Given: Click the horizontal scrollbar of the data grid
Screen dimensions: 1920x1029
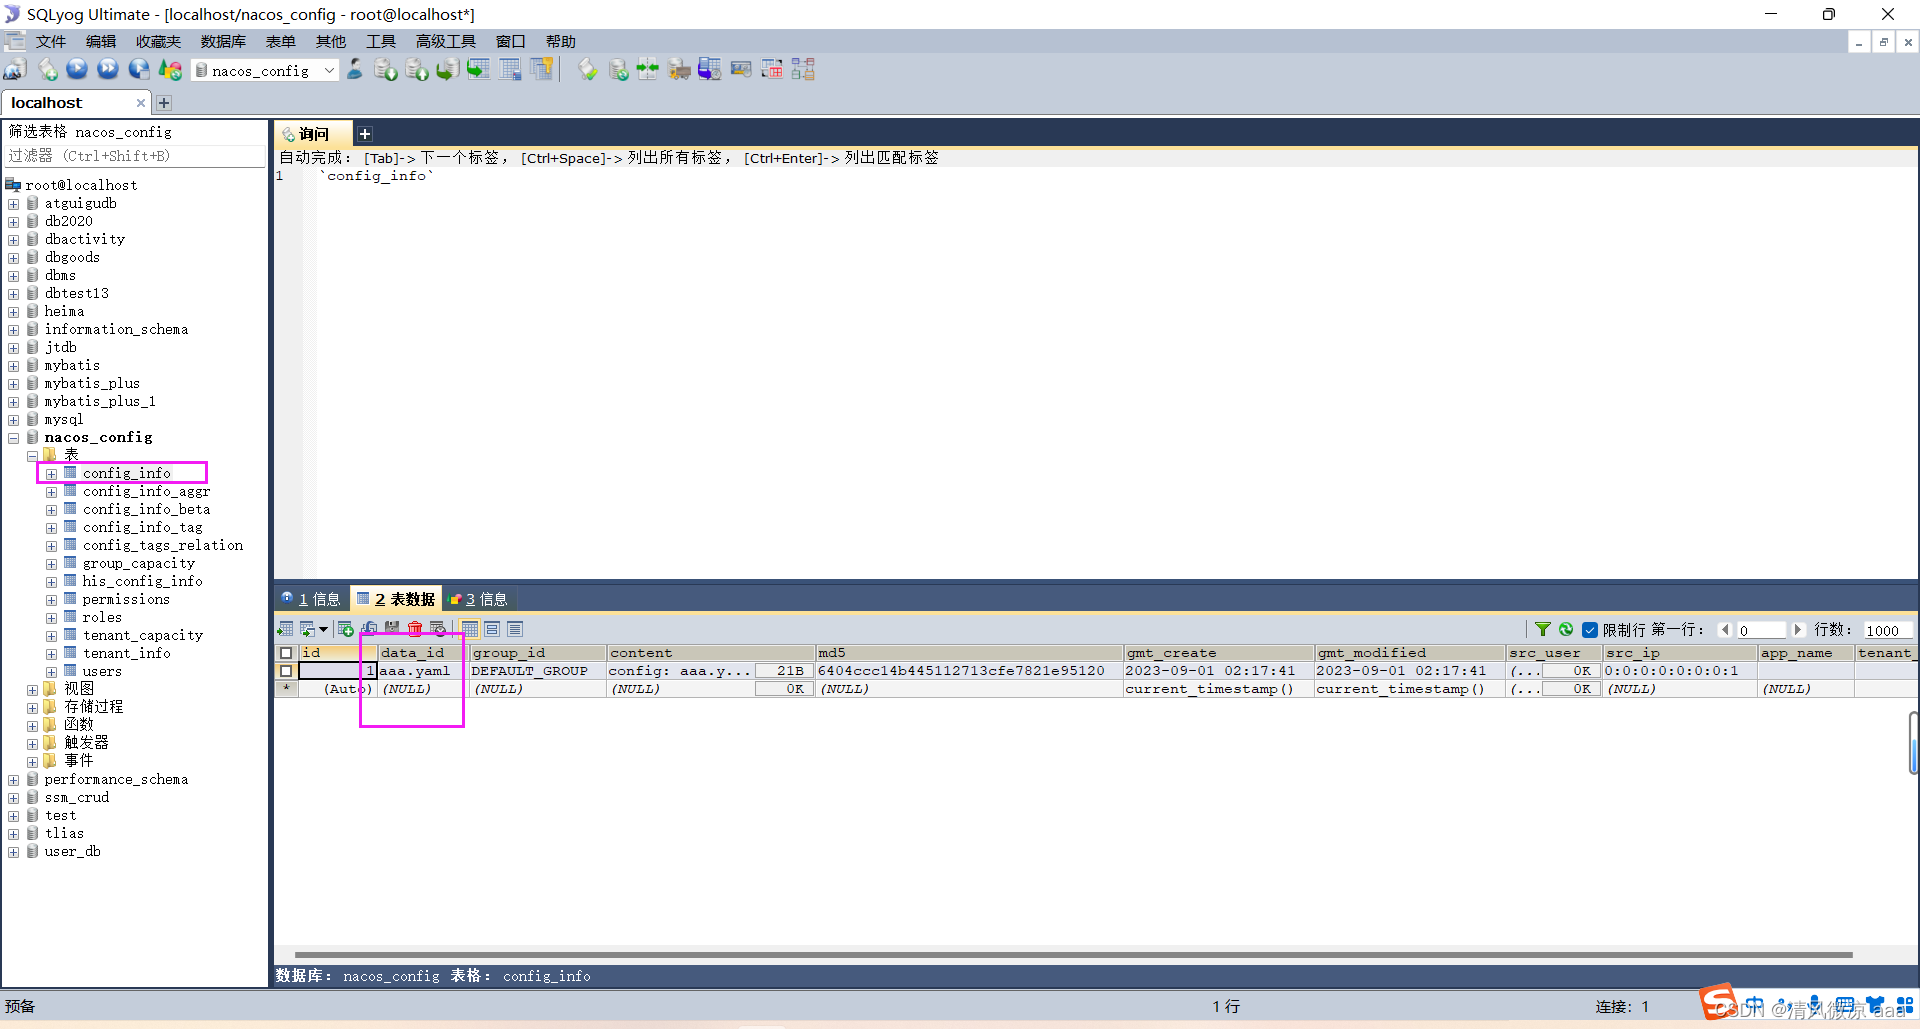Looking at the screenshot, I should 1073,955.
